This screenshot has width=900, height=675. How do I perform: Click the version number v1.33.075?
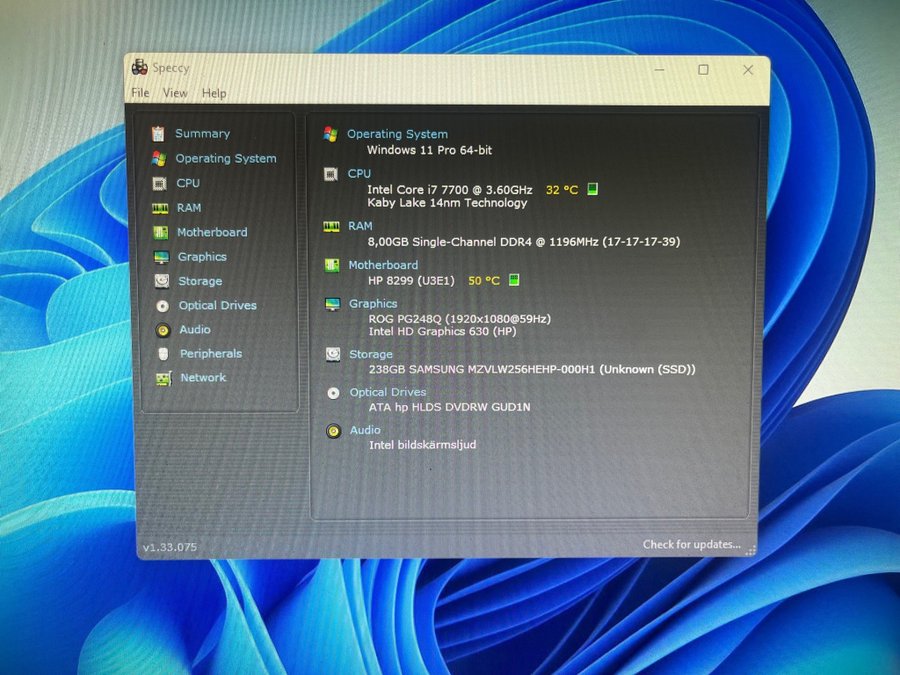pyautogui.click(x=170, y=547)
